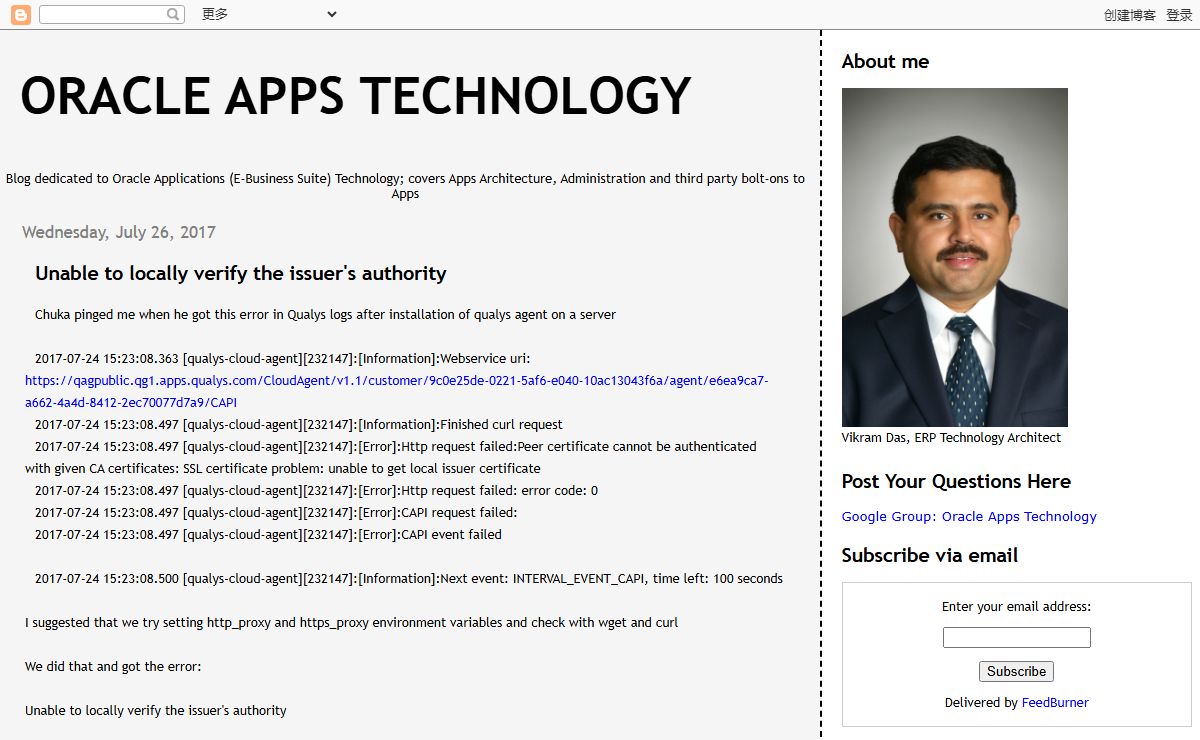Click the text Enter your email address:
Image resolution: width=1200 pixels, height=740 pixels.
click(1016, 607)
